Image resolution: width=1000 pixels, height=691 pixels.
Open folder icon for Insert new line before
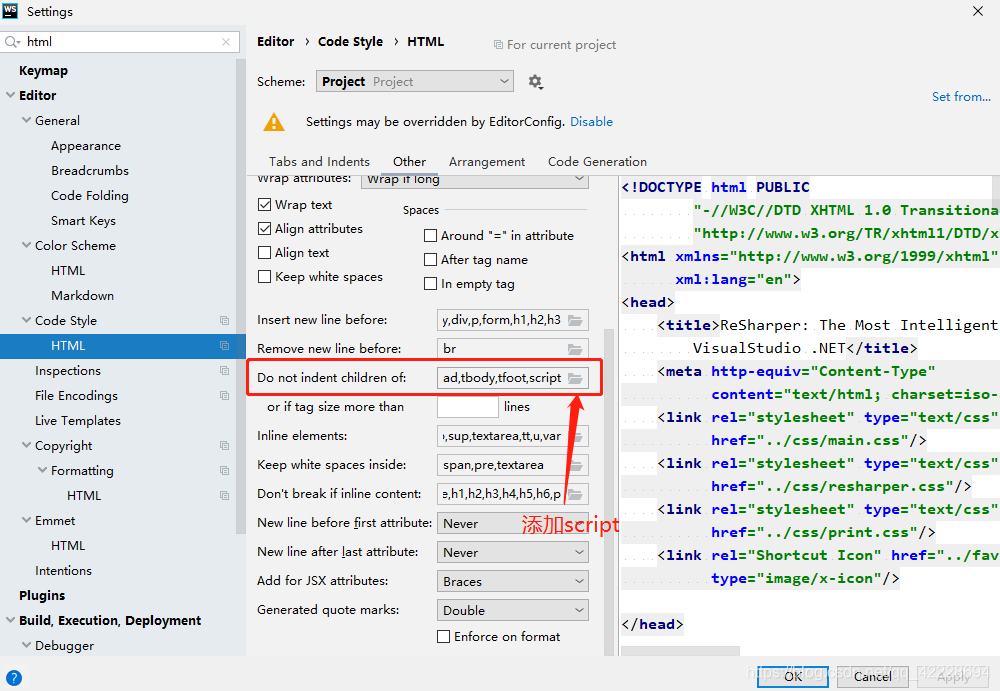[x=575, y=320]
